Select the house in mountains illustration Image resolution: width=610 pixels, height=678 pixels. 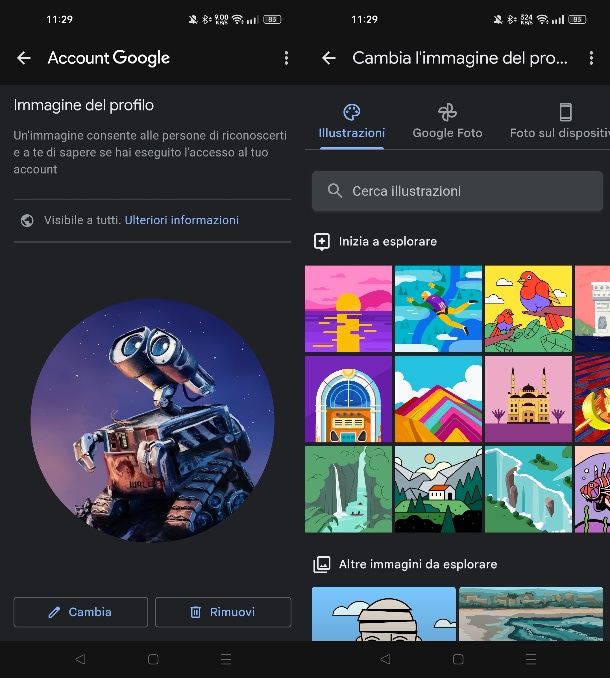[x=438, y=489]
